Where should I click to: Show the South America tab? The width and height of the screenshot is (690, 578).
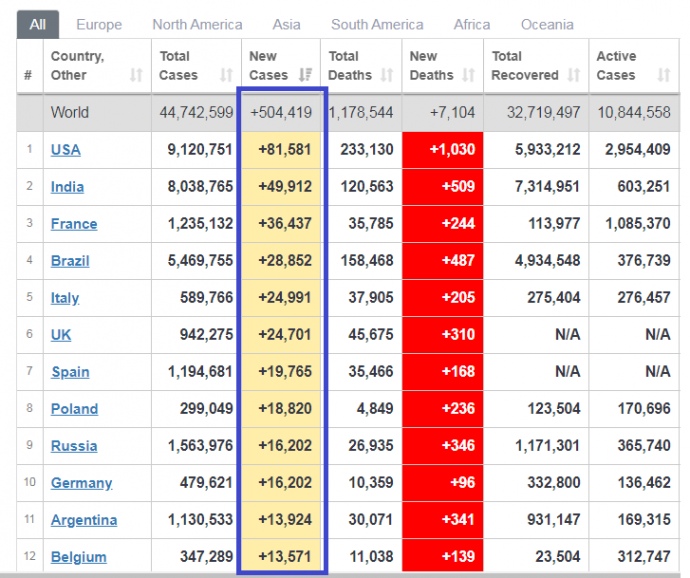[x=377, y=24]
